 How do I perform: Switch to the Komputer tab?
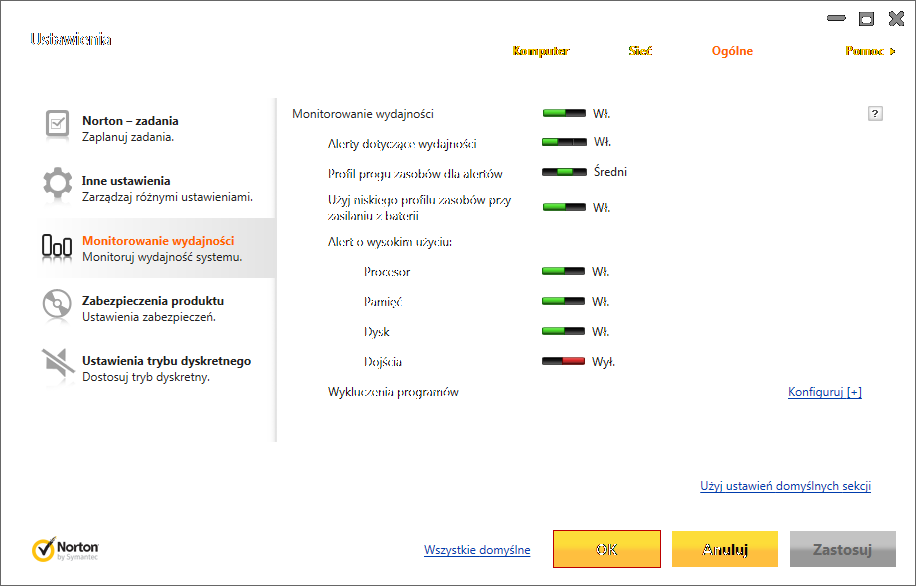(x=541, y=51)
